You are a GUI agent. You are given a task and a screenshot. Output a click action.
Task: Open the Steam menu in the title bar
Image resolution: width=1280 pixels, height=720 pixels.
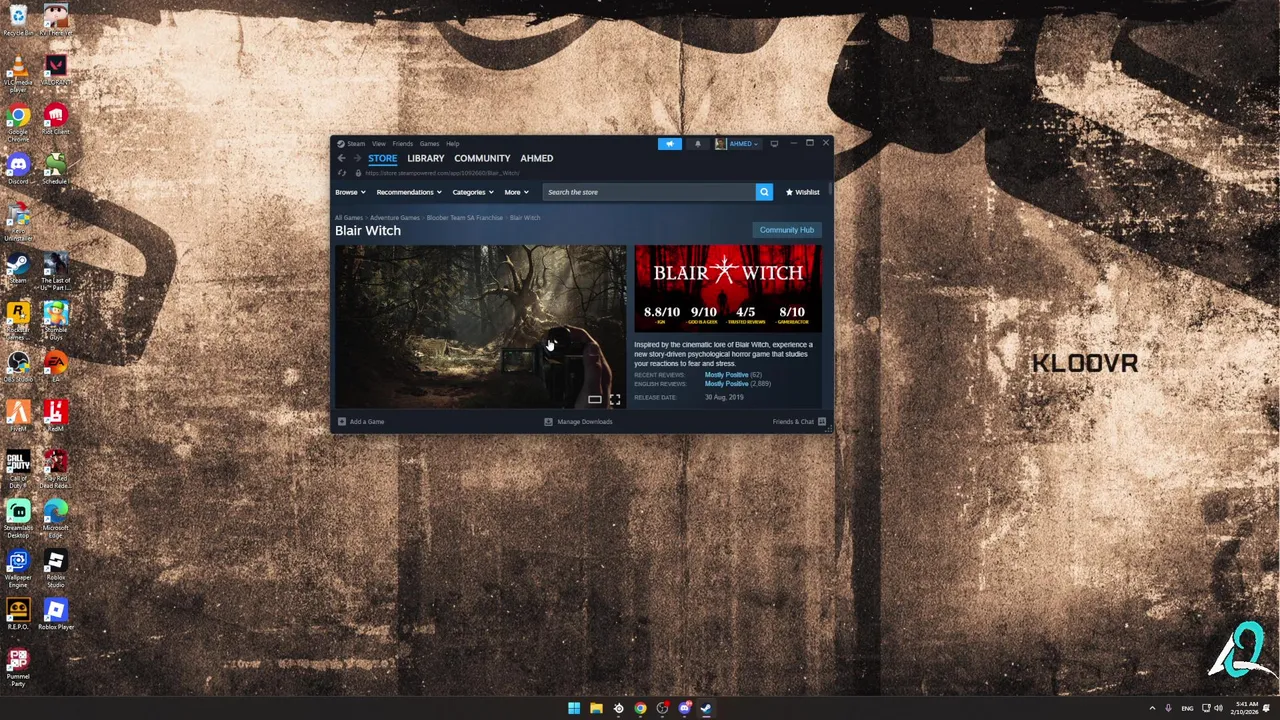click(x=356, y=144)
